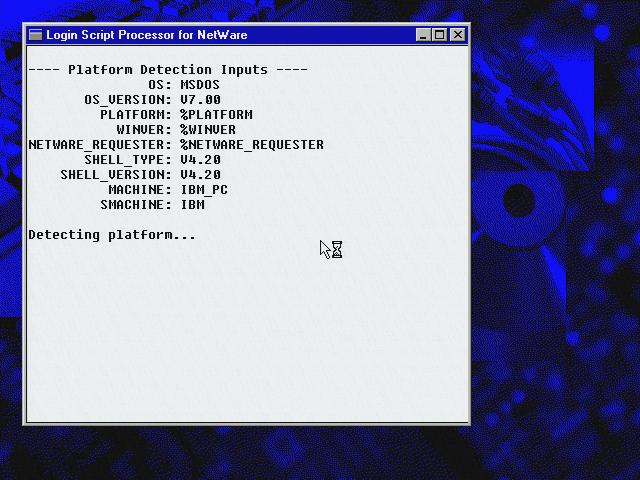Select the WINVER: %WINVER line
Image resolution: width=640 pixels, height=480 pixels.
click(x=176, y=130)
